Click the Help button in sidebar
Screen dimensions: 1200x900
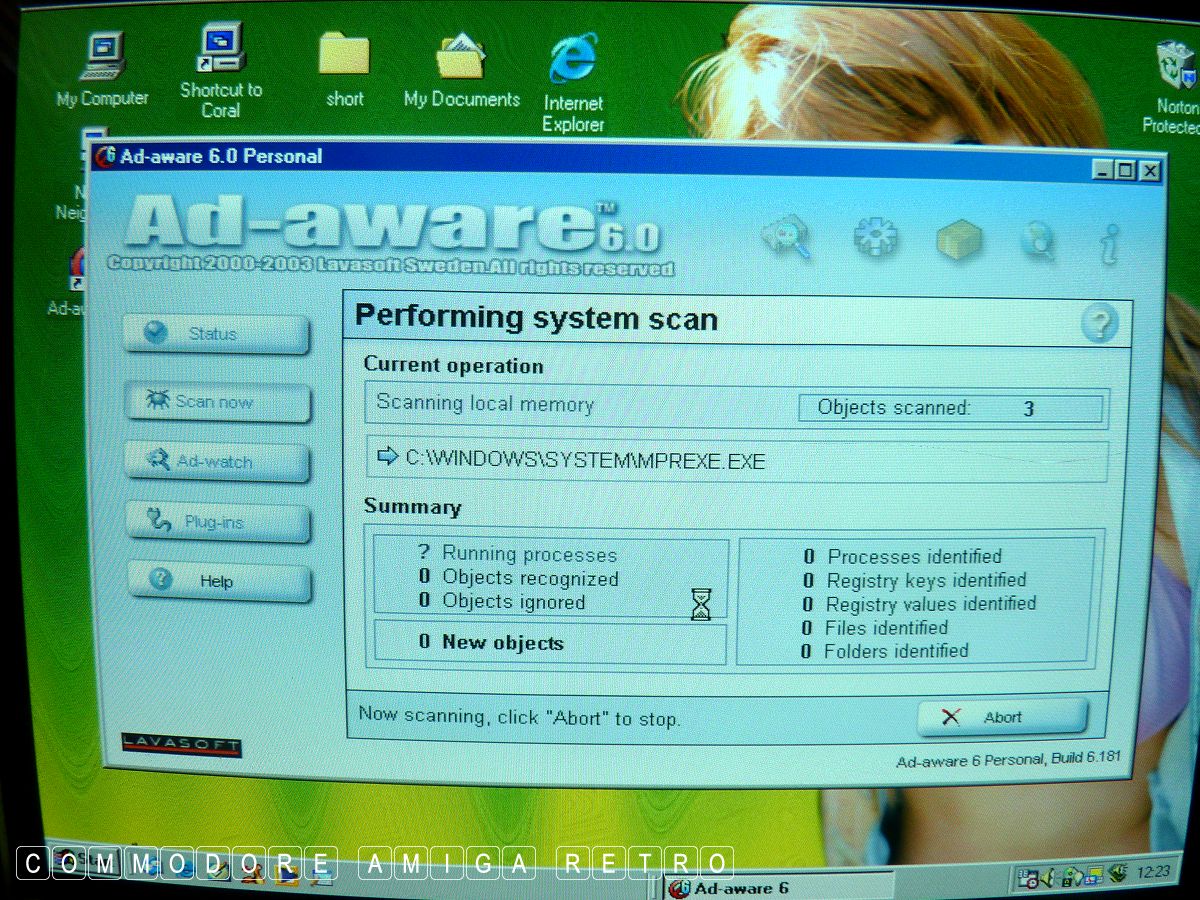[x=218, y=582]
